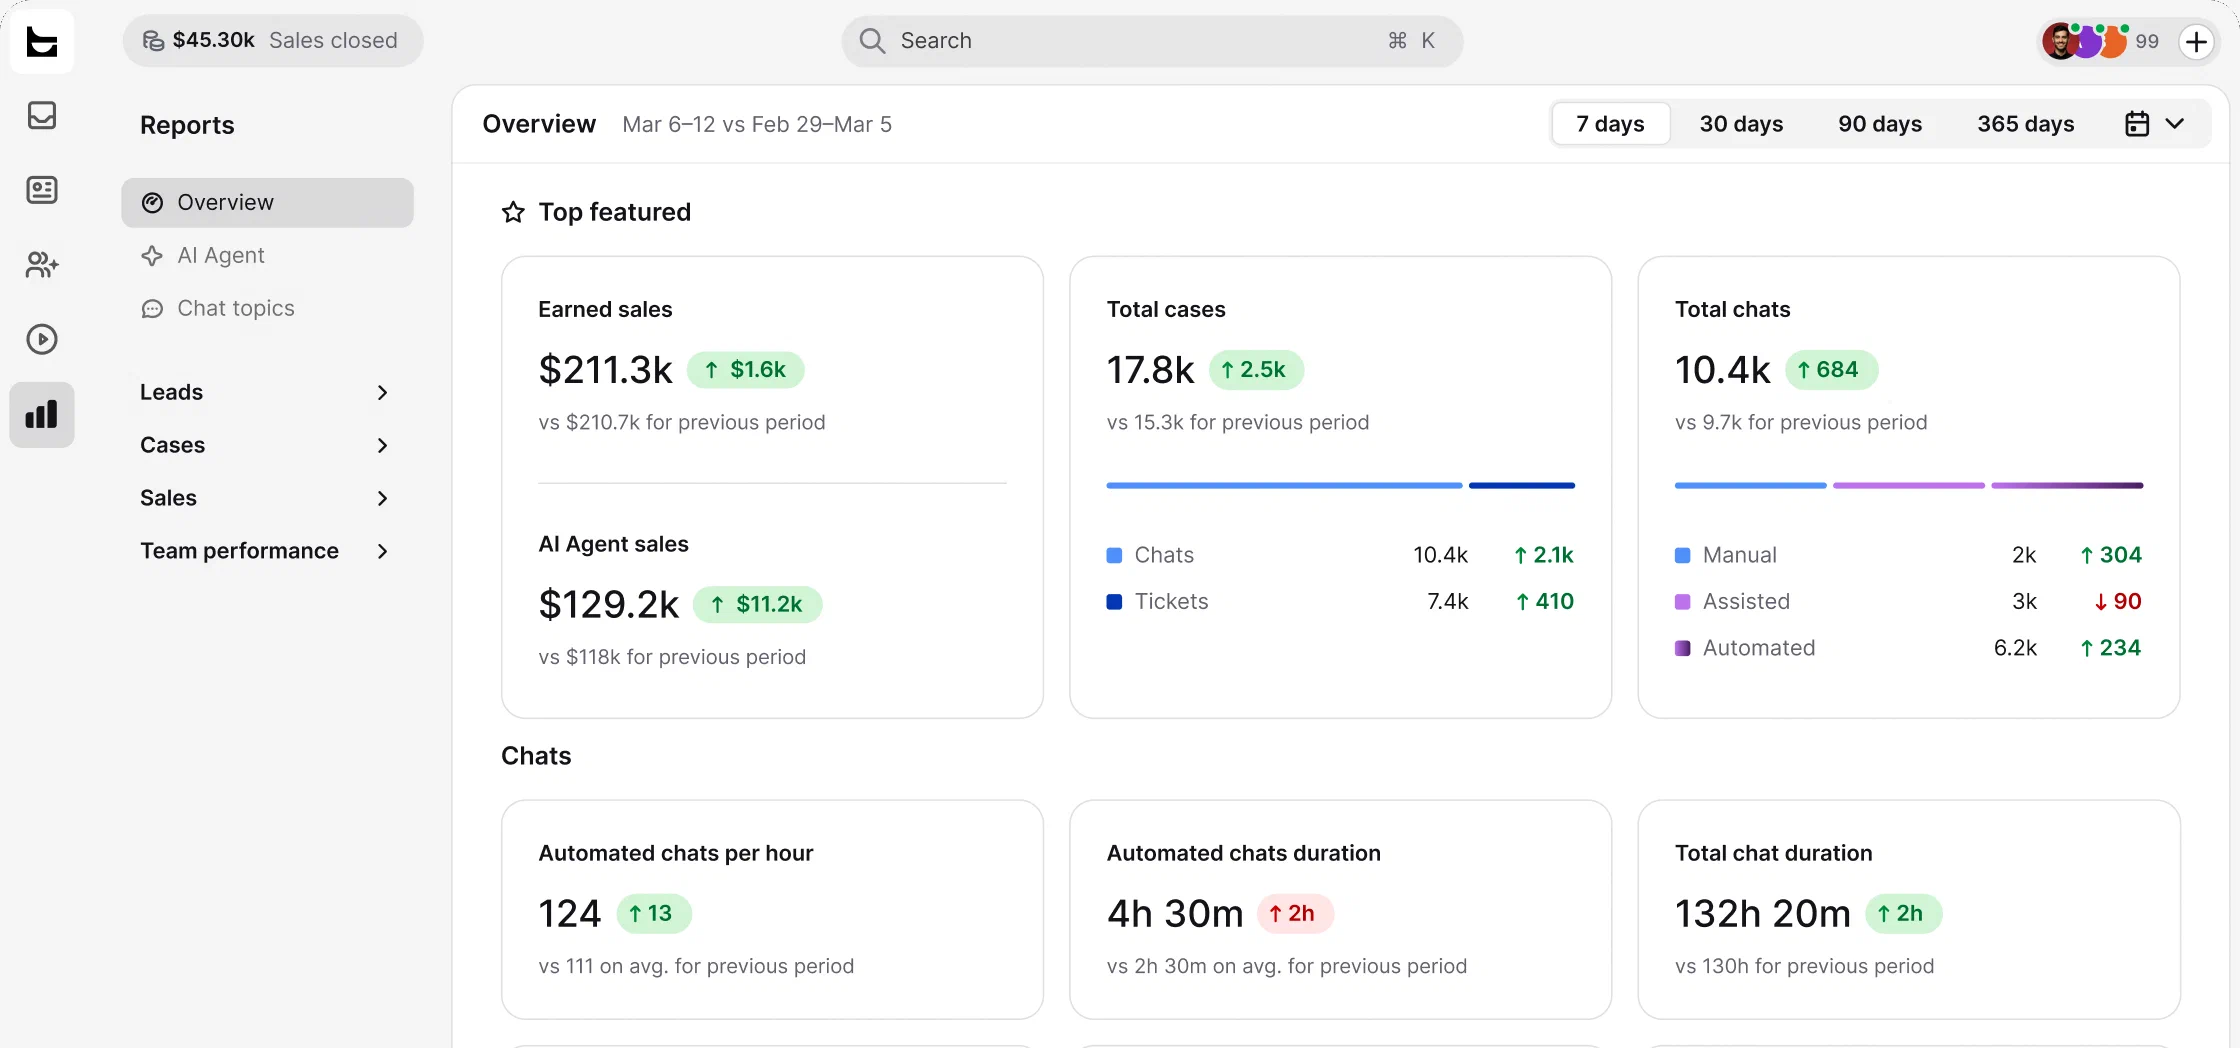The image size is (2240, 1048).
Task: Click the search magnifier icon
Action: point(872,41)
